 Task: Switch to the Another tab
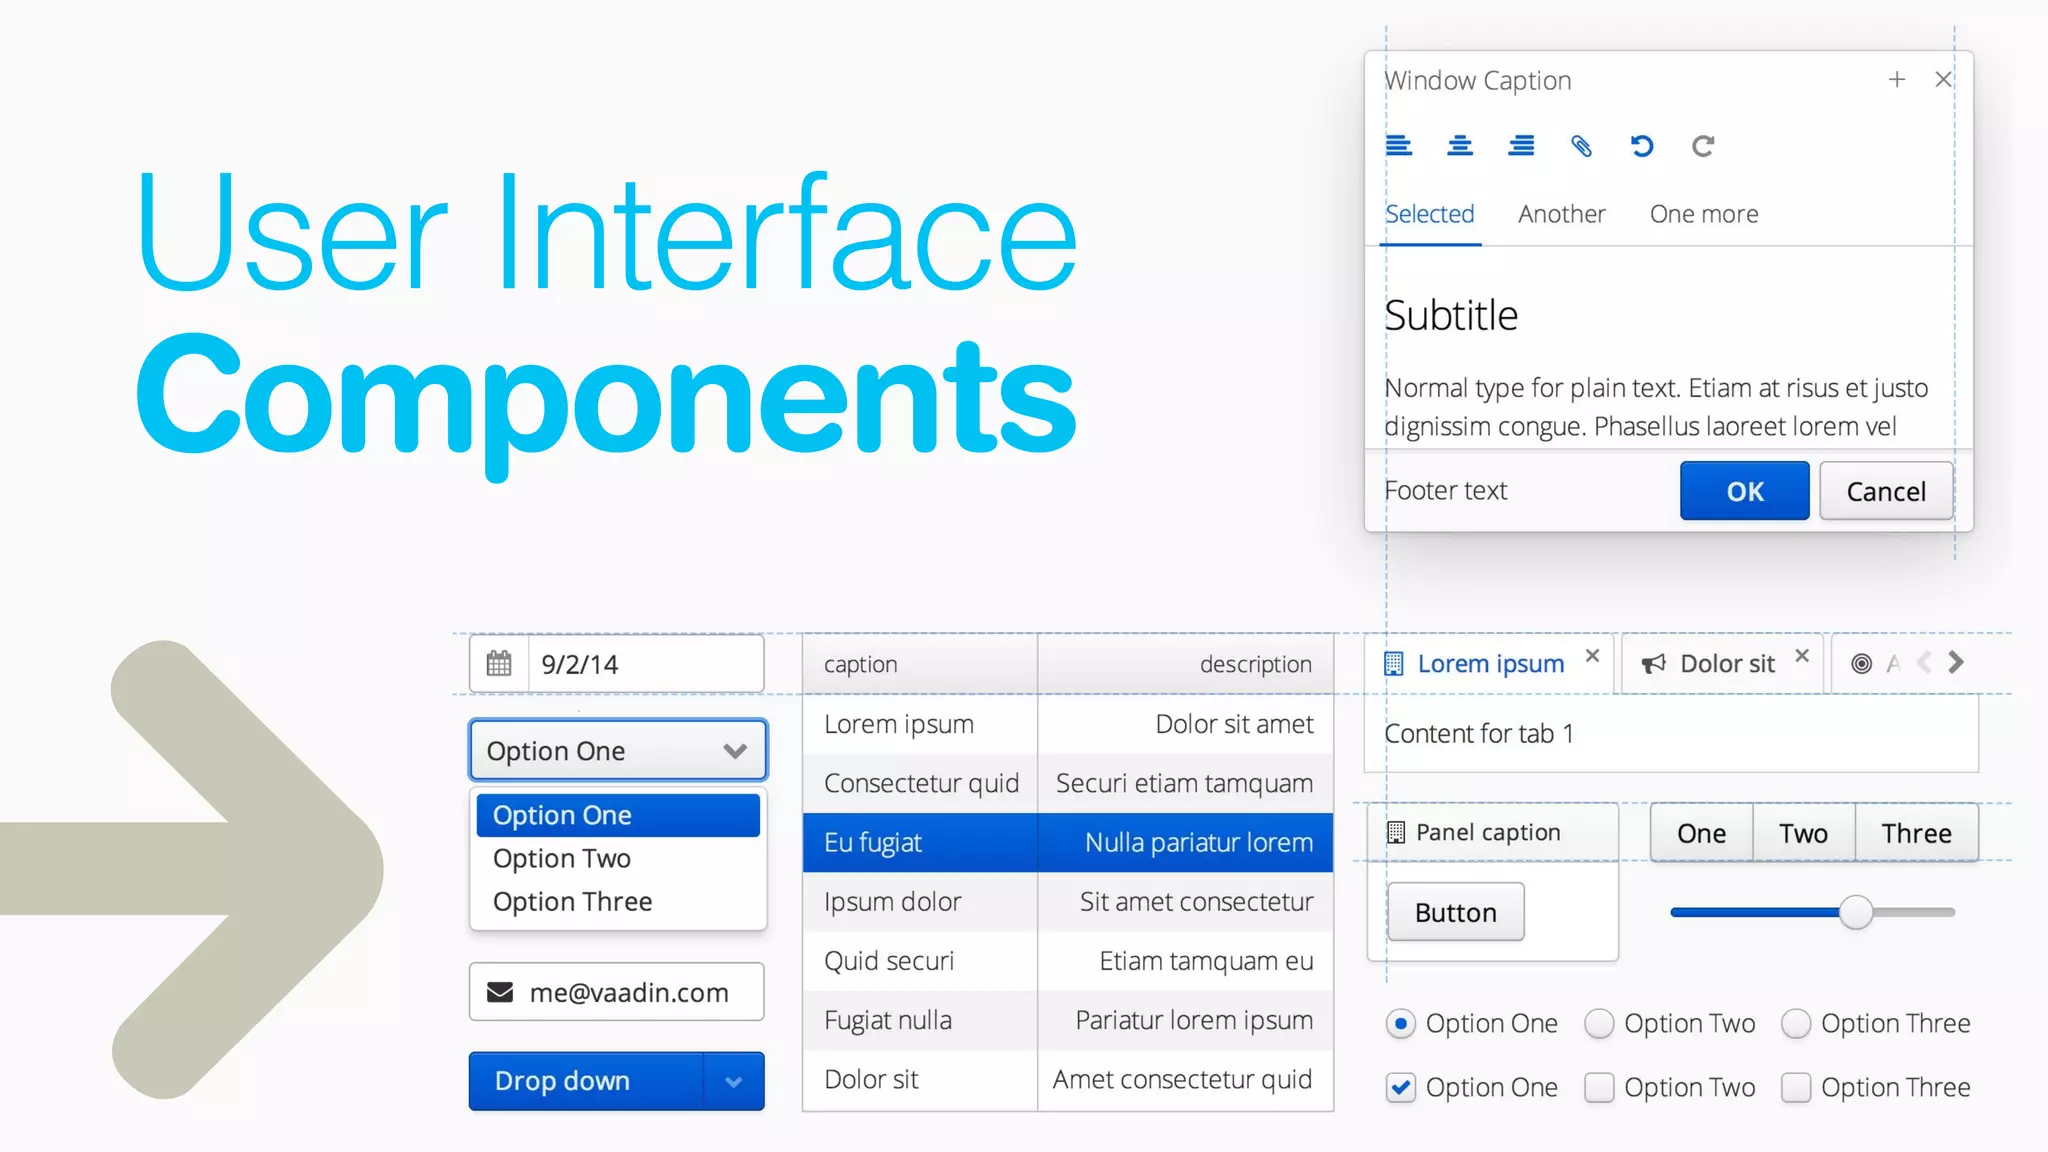click(x=1561, y=214)
